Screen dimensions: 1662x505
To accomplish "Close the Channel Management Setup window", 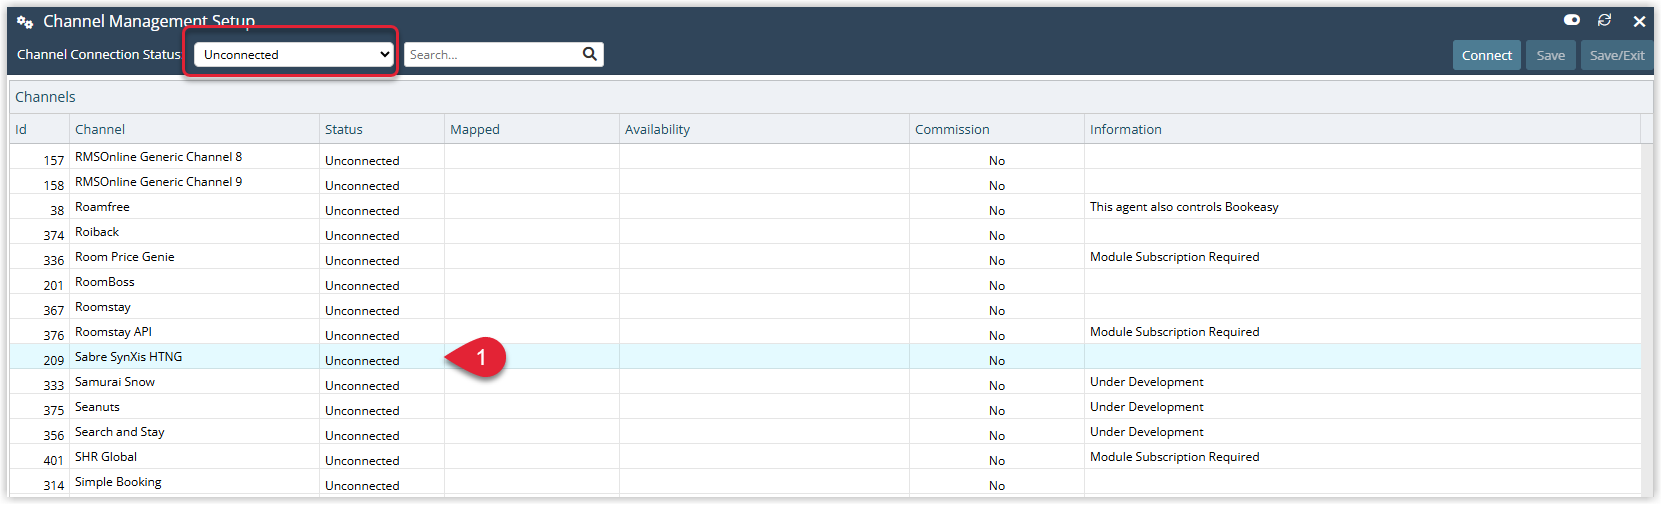I will (1639, 21).
